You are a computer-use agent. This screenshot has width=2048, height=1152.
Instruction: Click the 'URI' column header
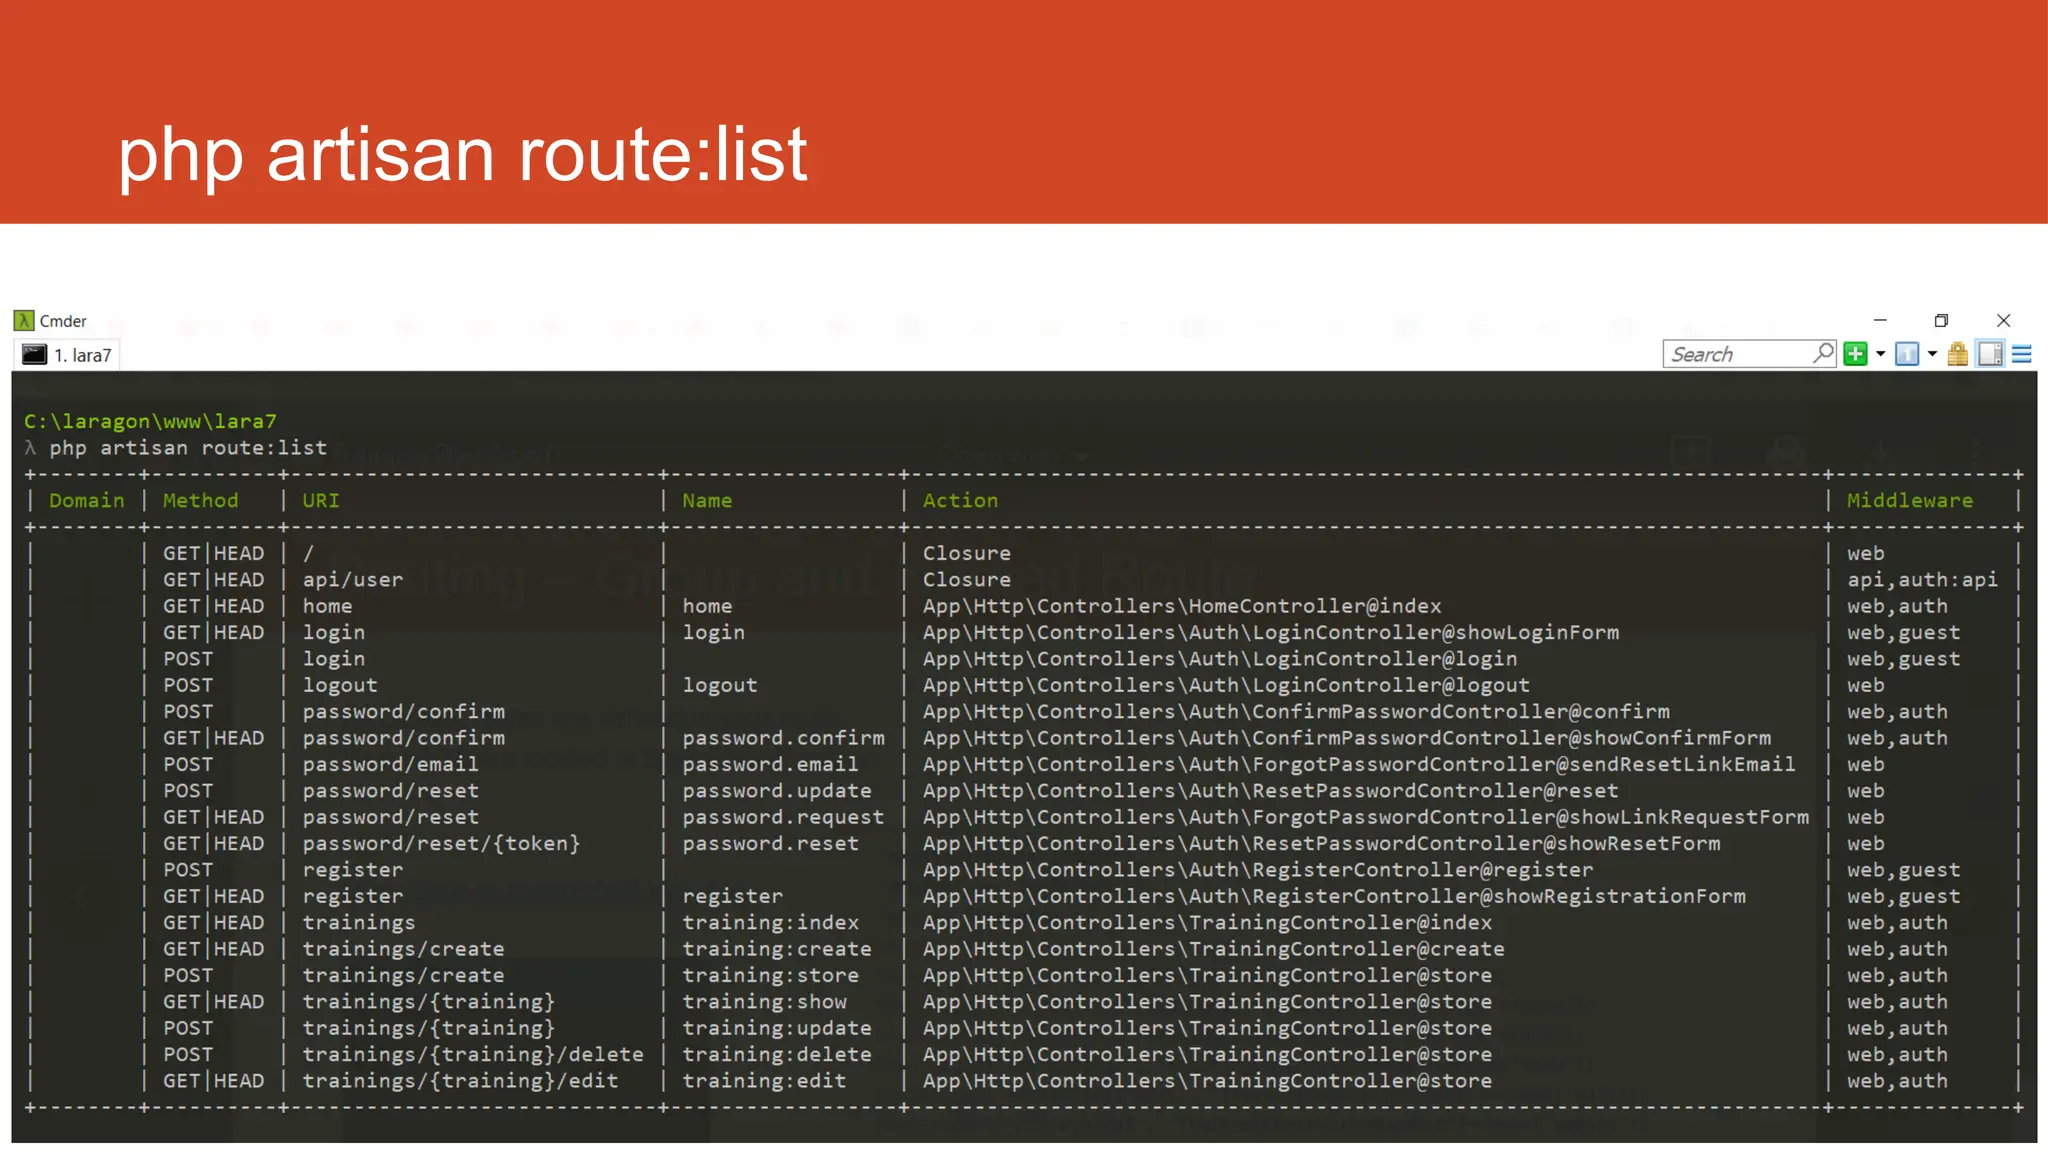(321, 500)
